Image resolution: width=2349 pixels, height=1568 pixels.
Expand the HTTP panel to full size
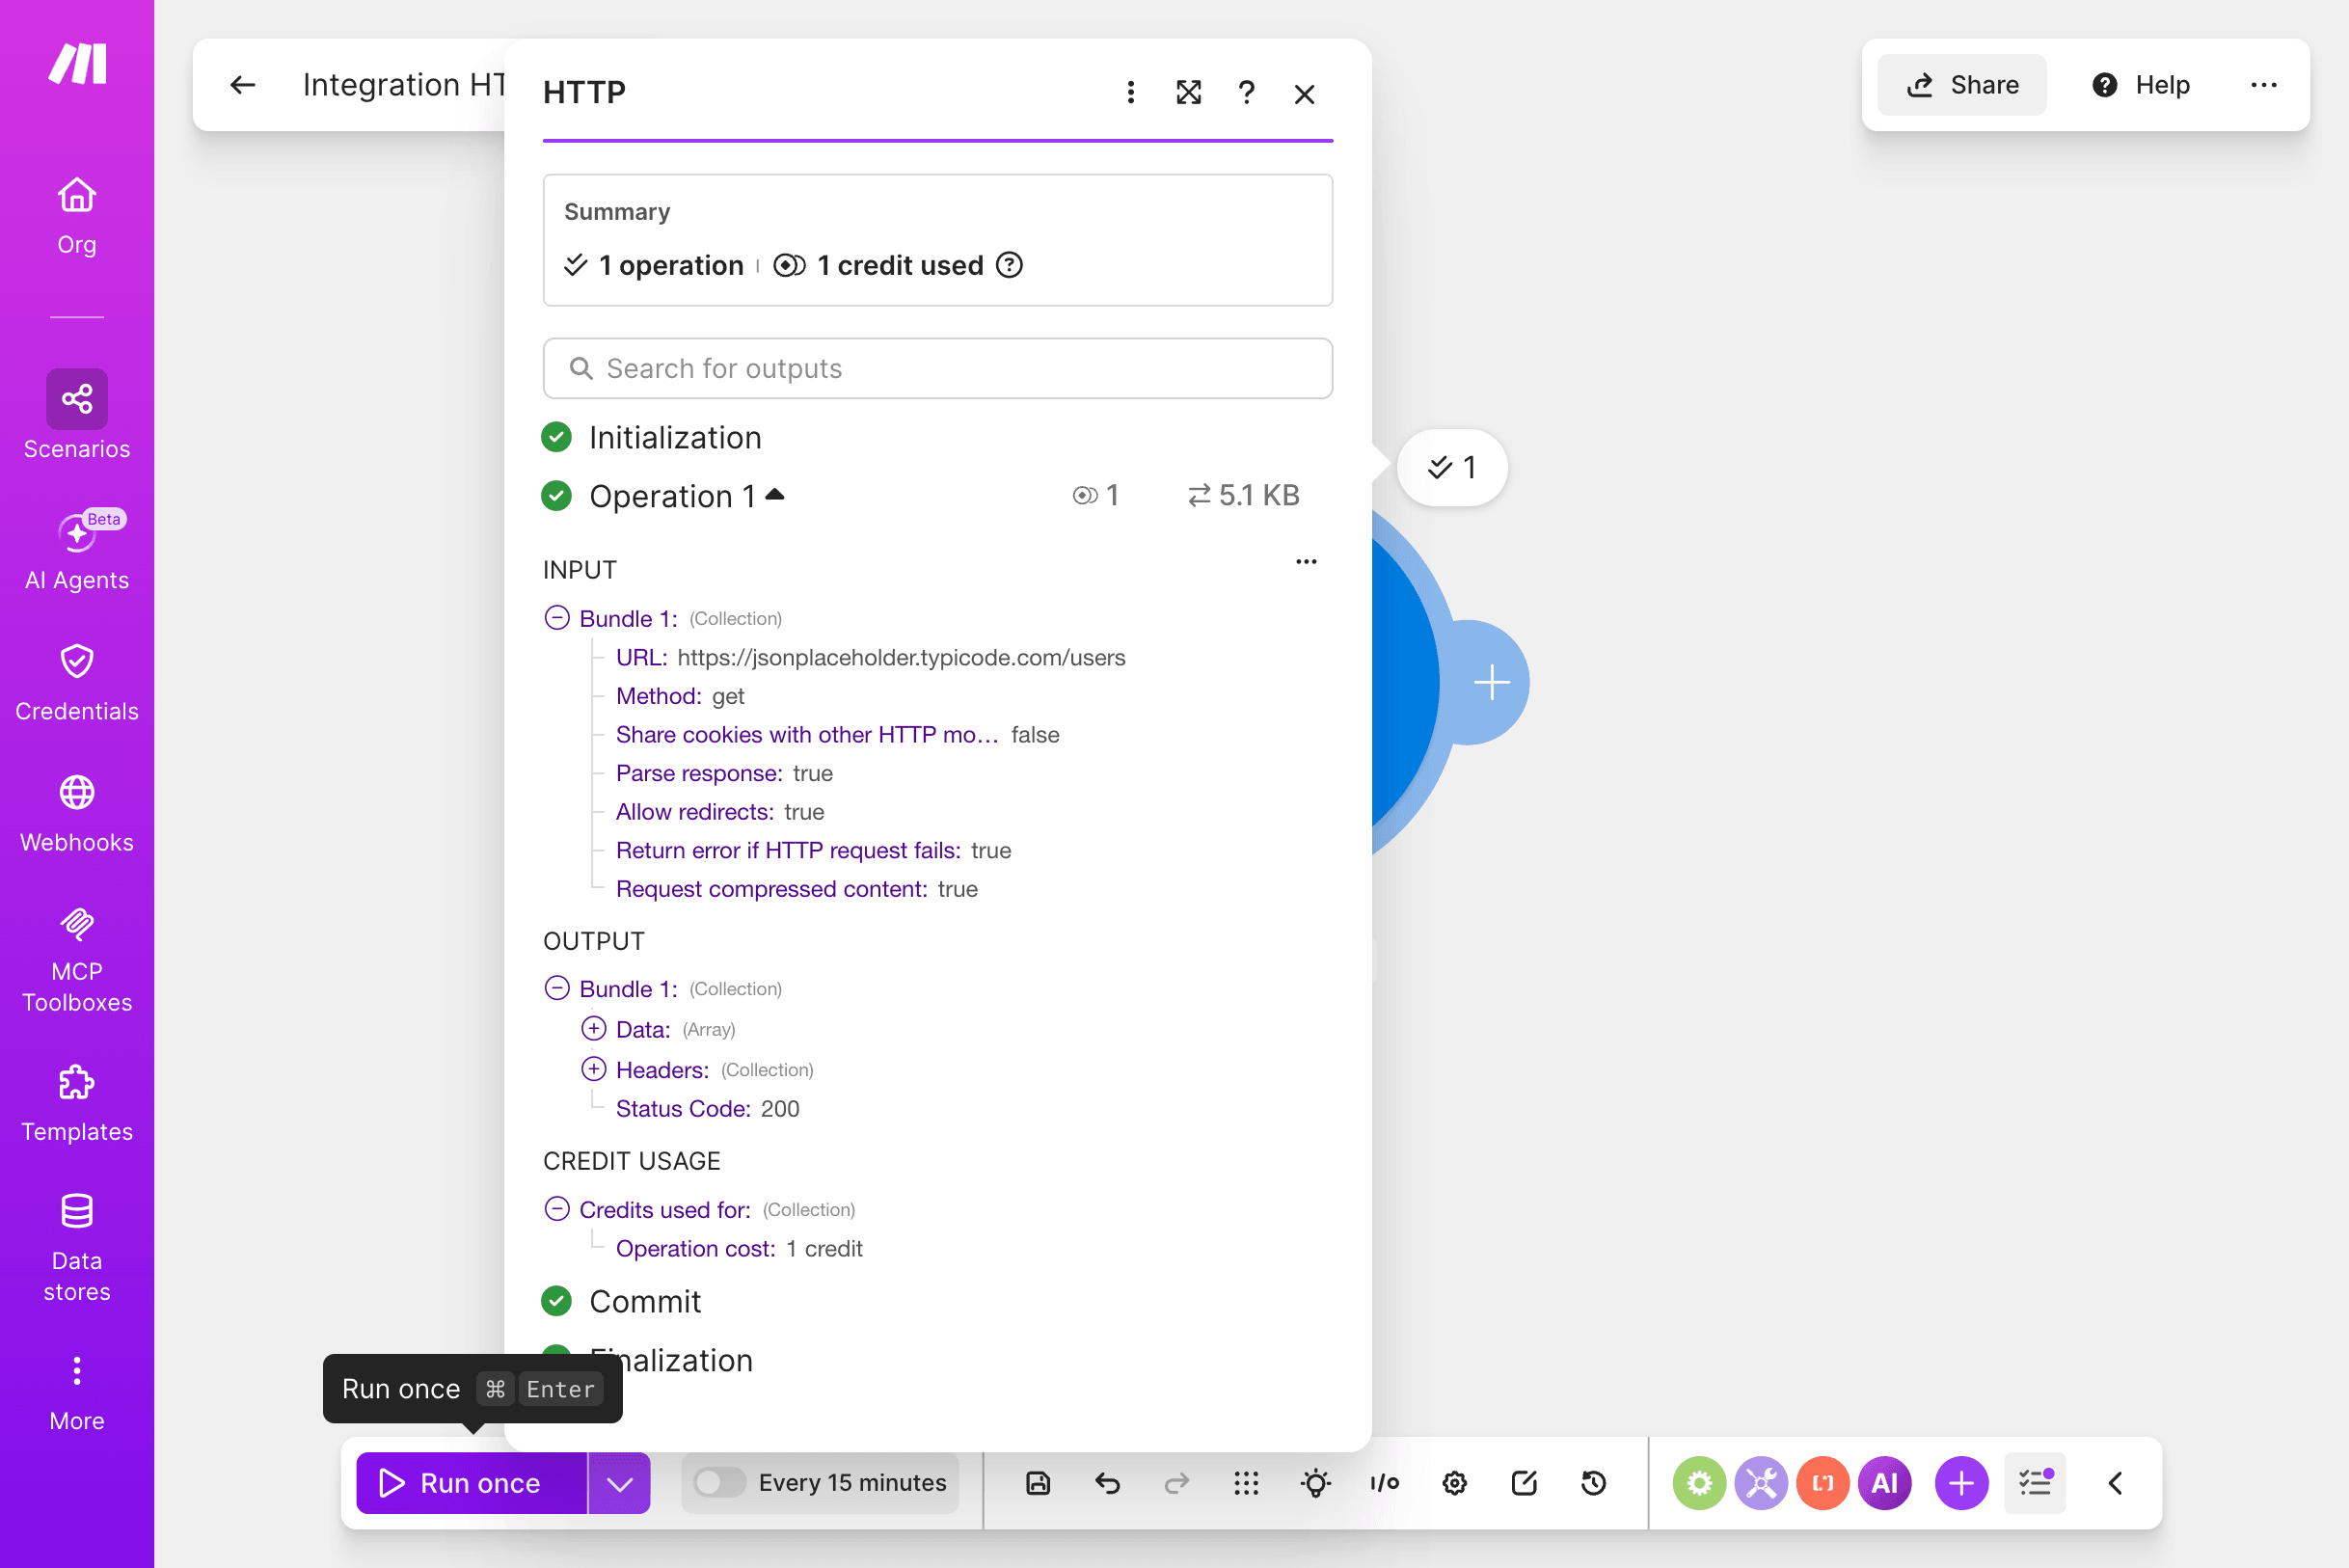(1188, 93)
